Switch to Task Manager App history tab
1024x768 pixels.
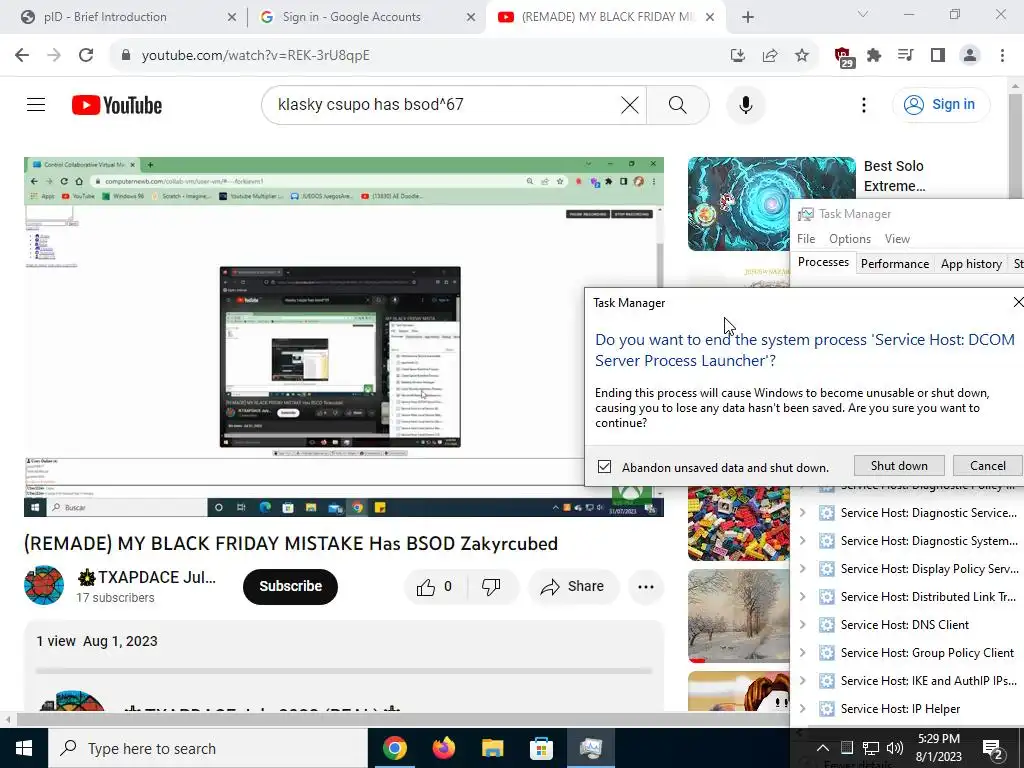point(971,264)
